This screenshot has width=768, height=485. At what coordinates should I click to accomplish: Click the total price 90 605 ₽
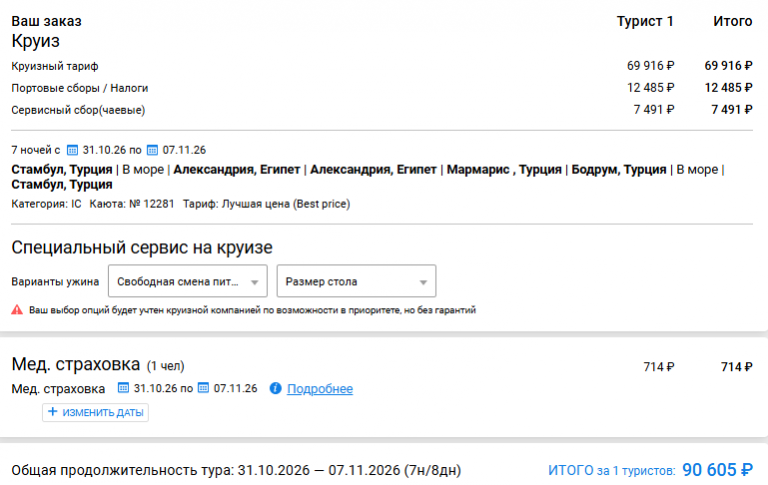pyautogui.click(x=717, y=470)
